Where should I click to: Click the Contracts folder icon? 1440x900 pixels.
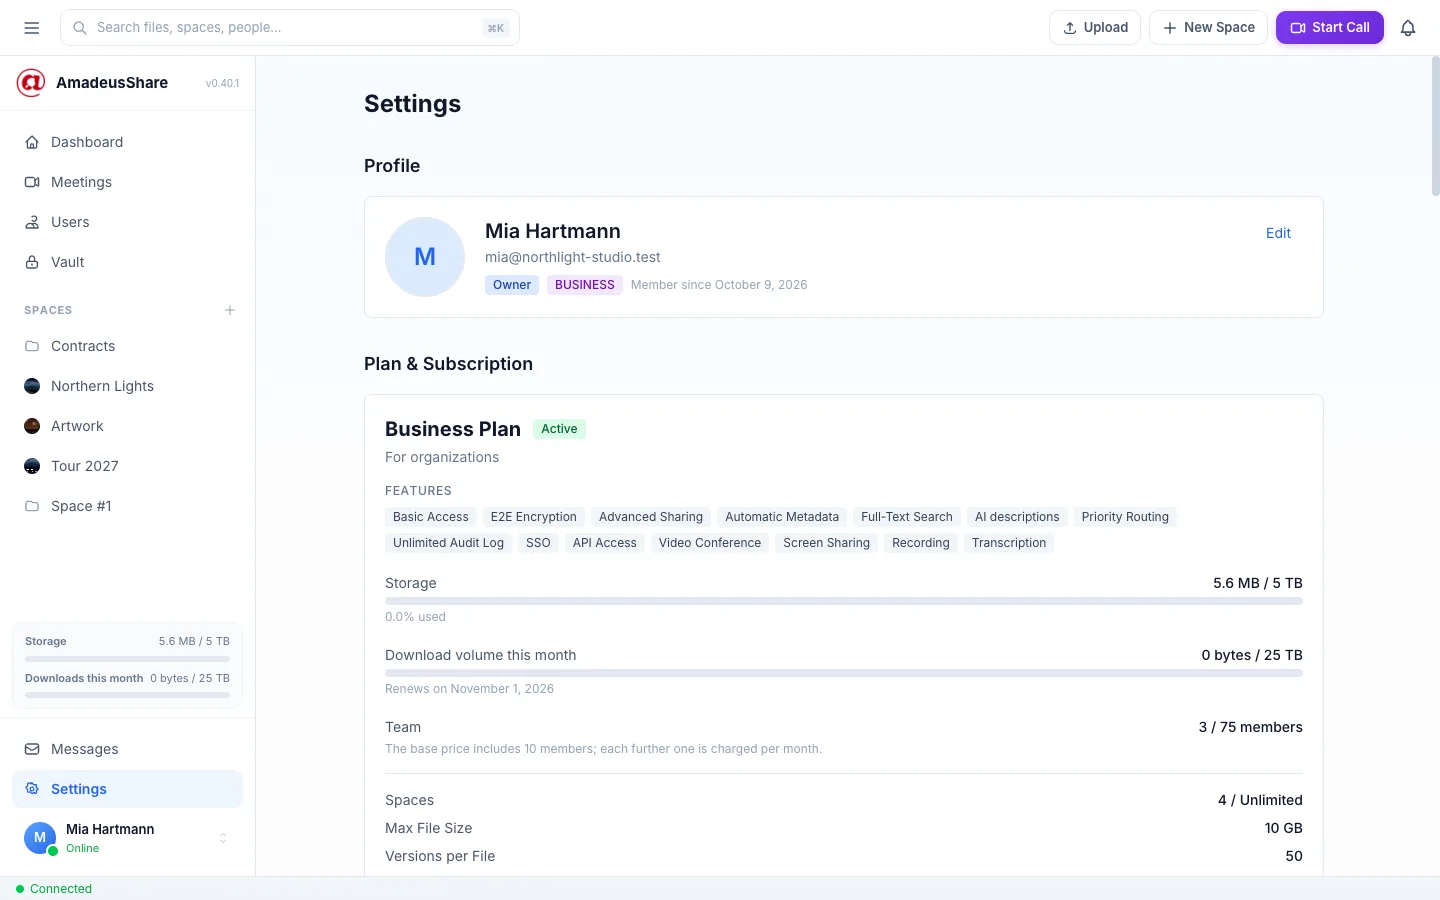point(32,346)
